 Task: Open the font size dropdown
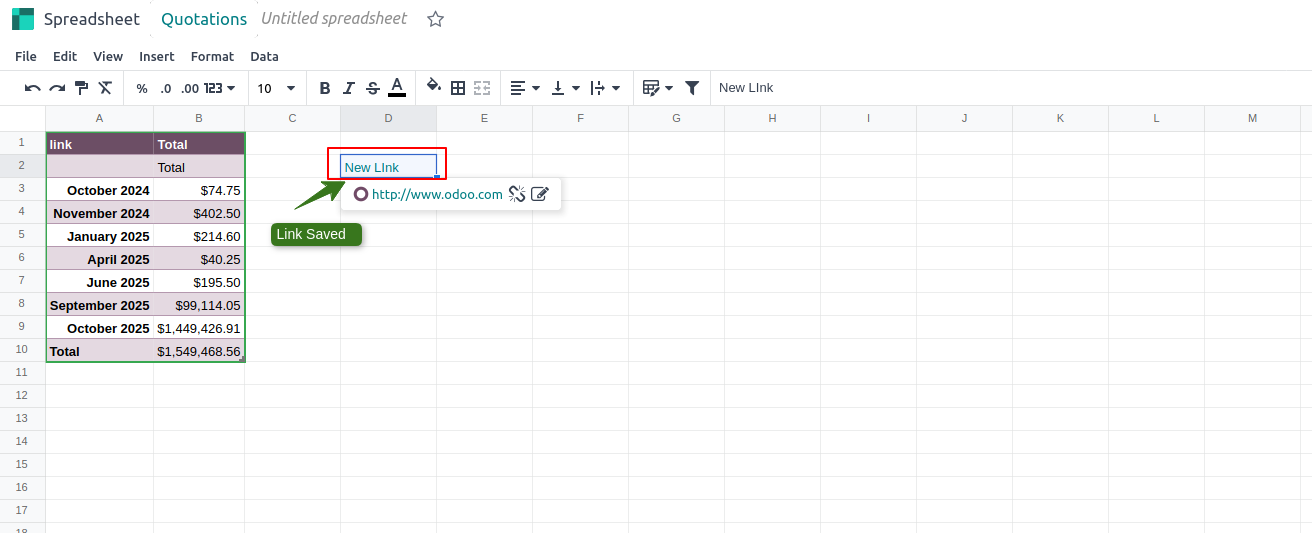277,88
